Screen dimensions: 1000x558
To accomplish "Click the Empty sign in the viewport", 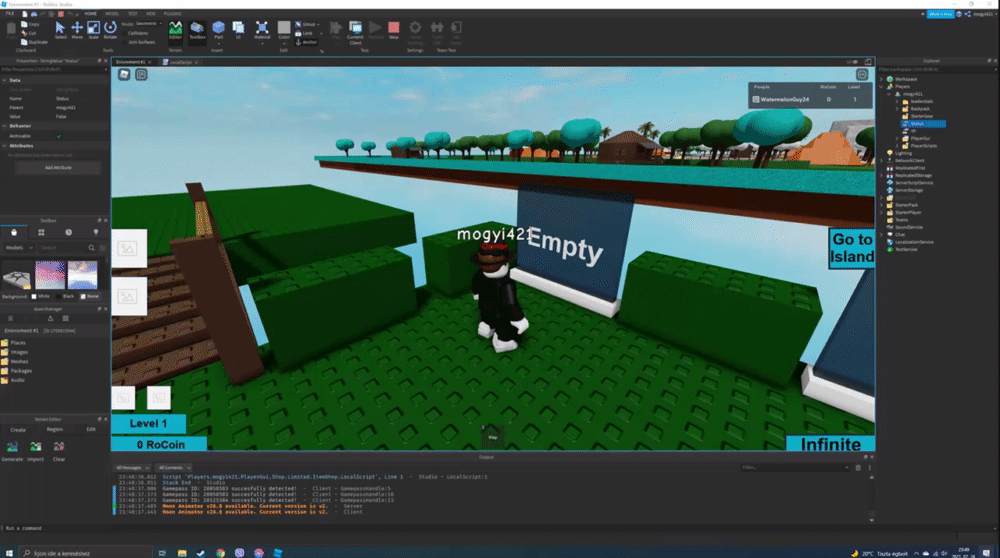I will [x=565, y=246].
